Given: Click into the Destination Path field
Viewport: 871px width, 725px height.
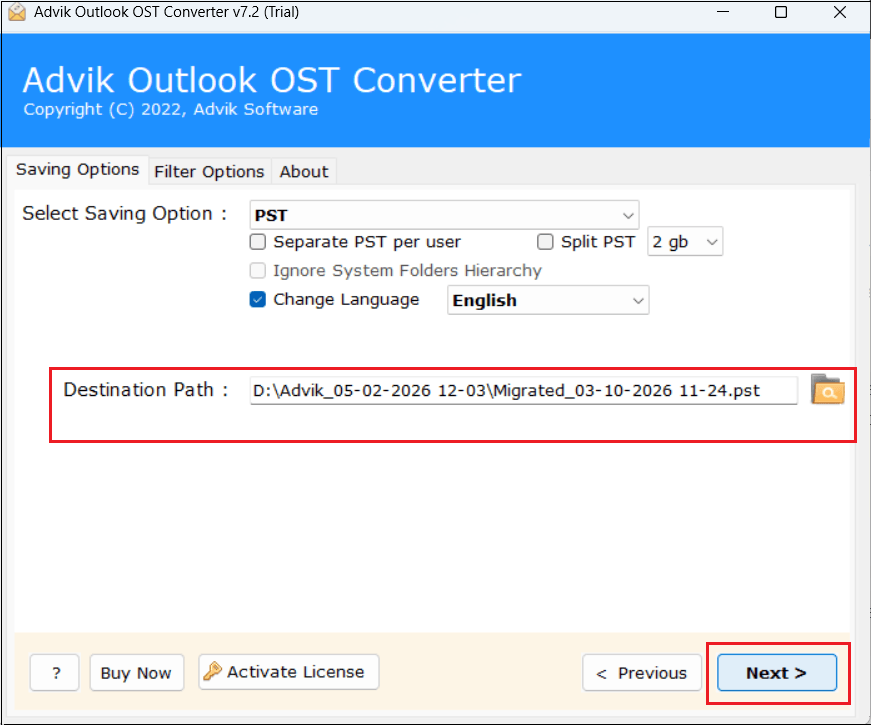Looking at the screenshot, I should point(523,391).
